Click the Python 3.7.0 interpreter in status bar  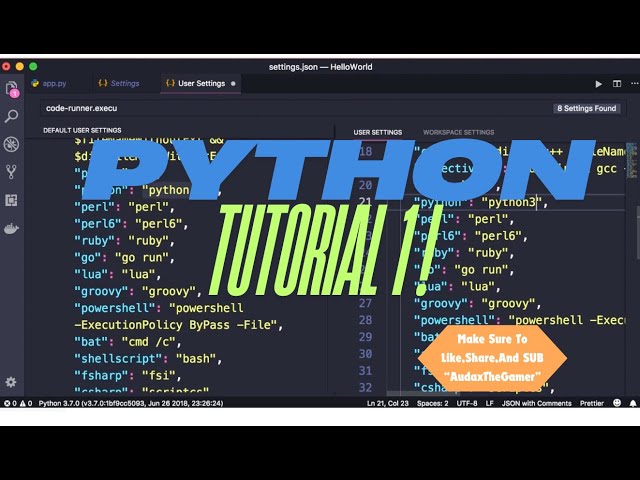coord(131,403)
